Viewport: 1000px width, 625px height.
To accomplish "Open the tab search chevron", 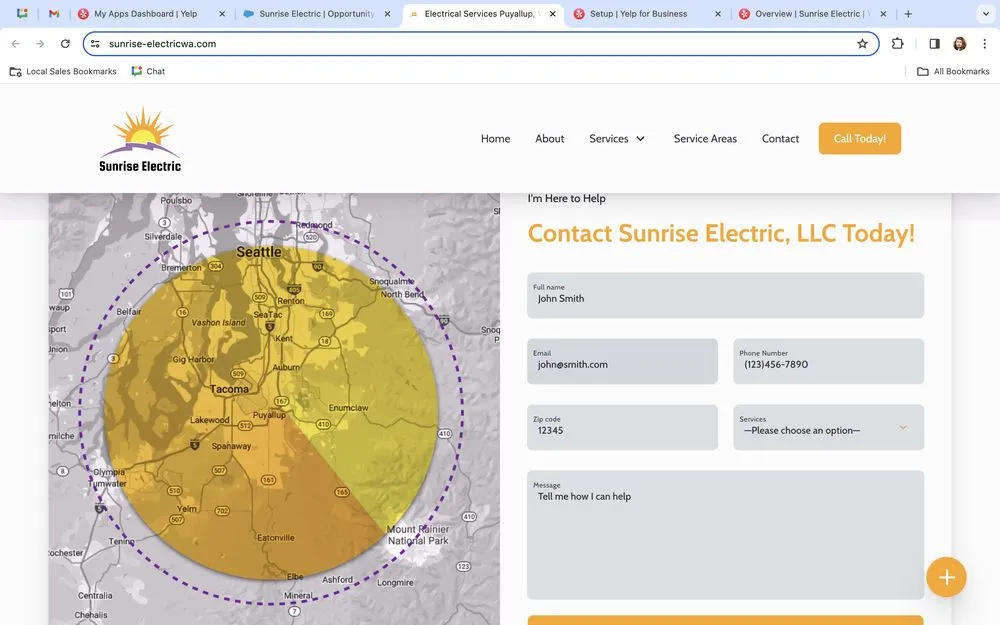I will (x=985, y=14).
